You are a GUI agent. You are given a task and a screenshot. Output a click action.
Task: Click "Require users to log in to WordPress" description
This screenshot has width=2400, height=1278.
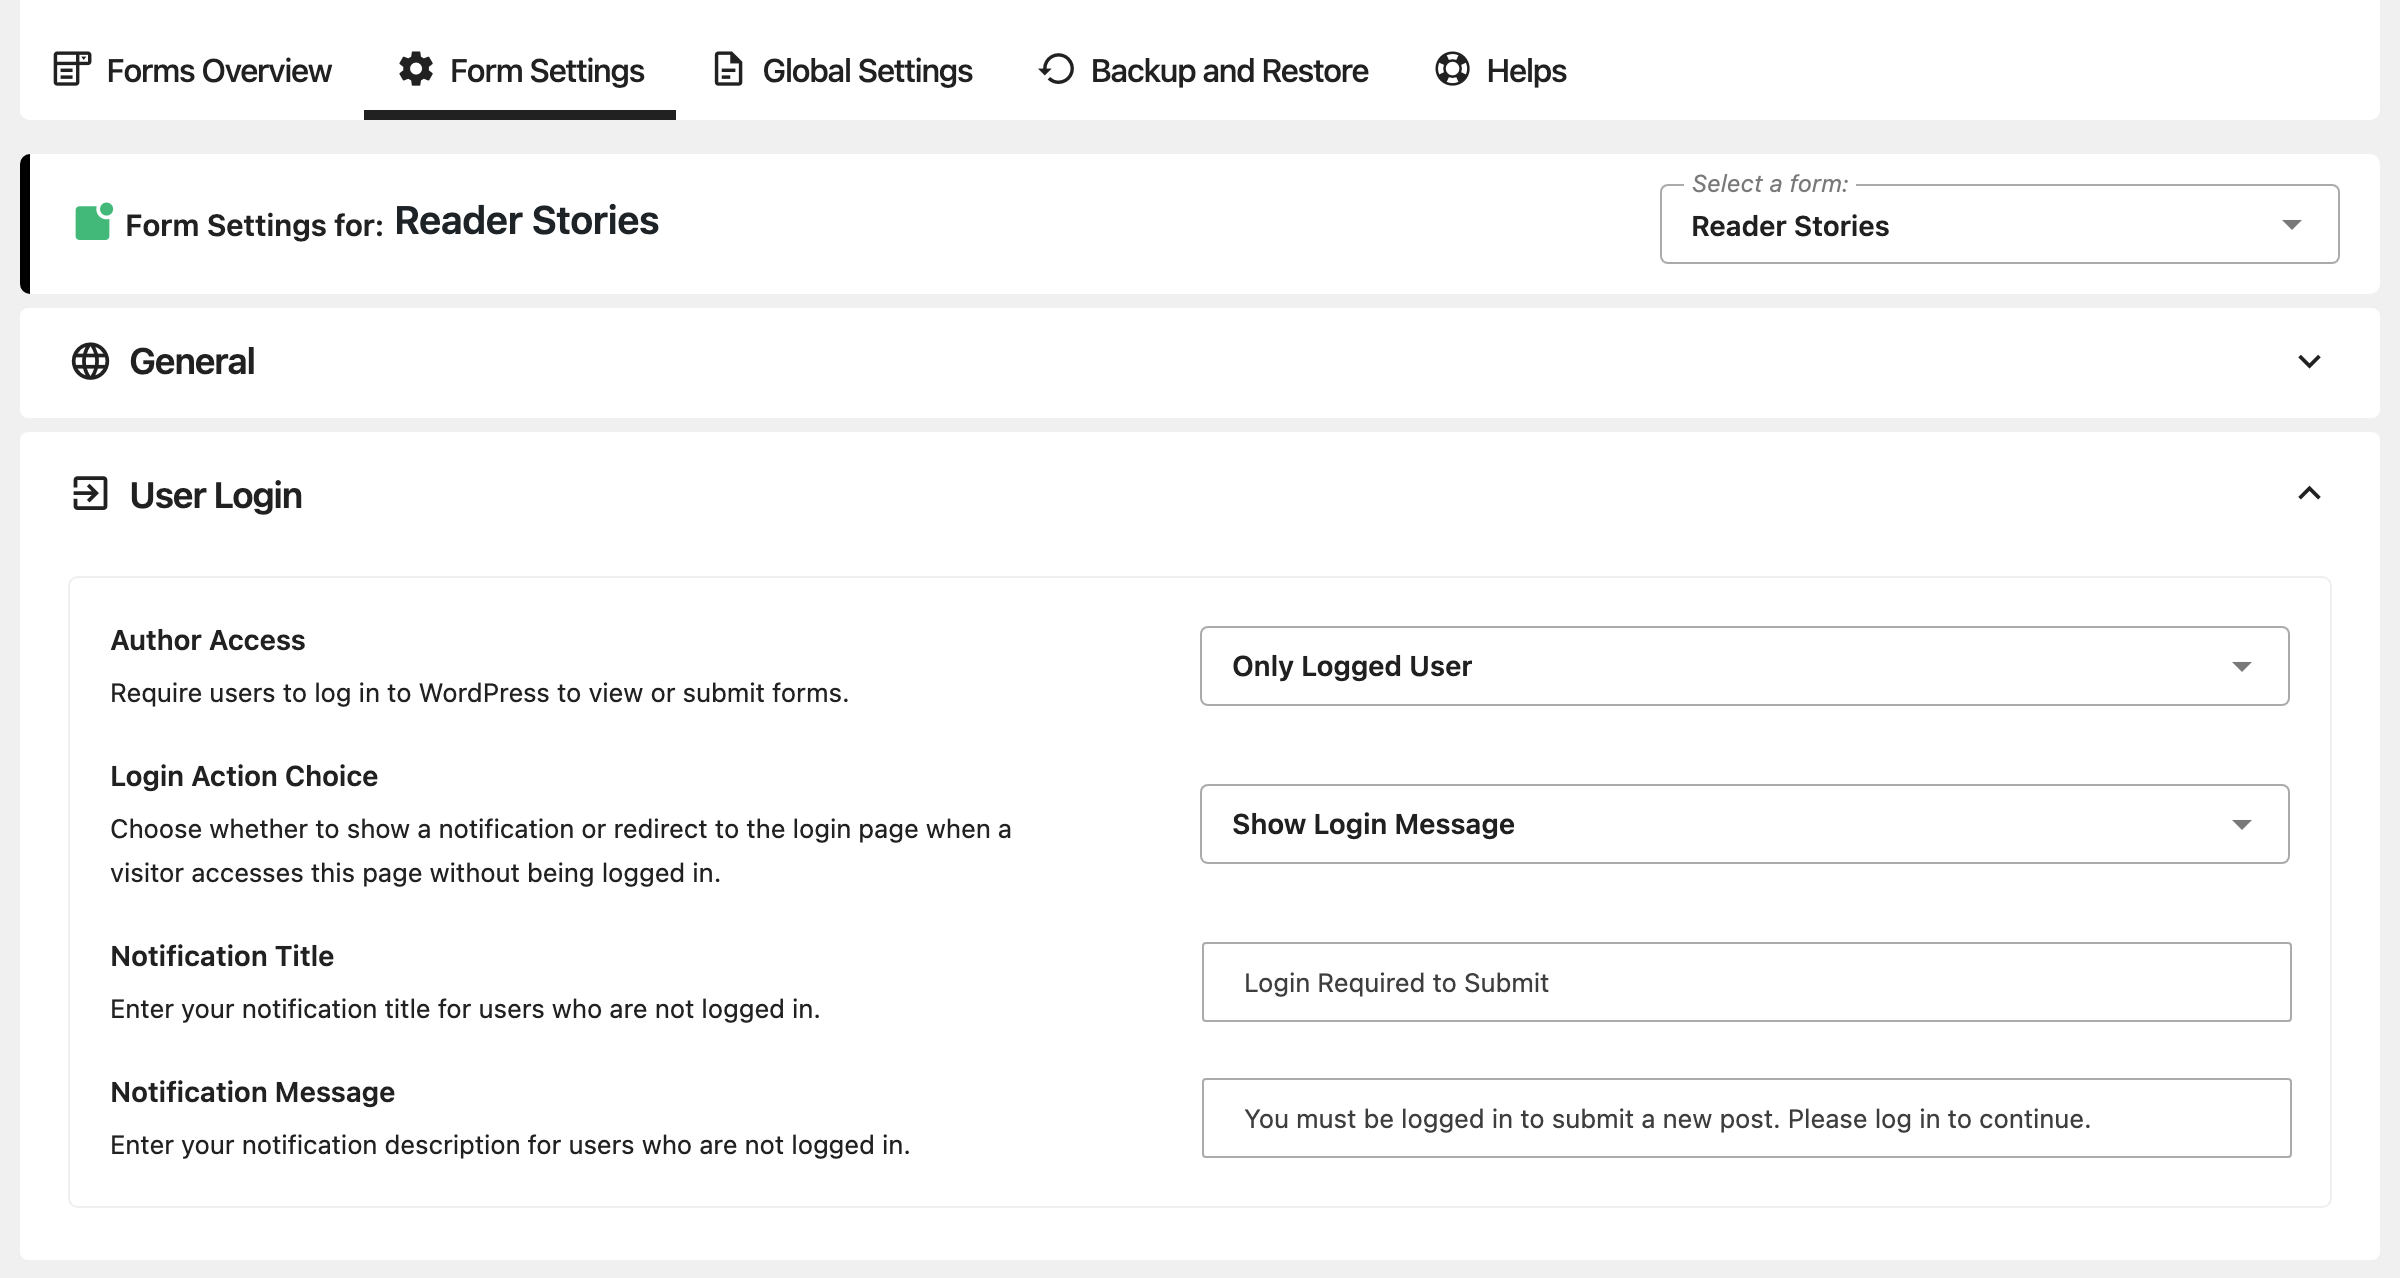click(x=479, y=693)
